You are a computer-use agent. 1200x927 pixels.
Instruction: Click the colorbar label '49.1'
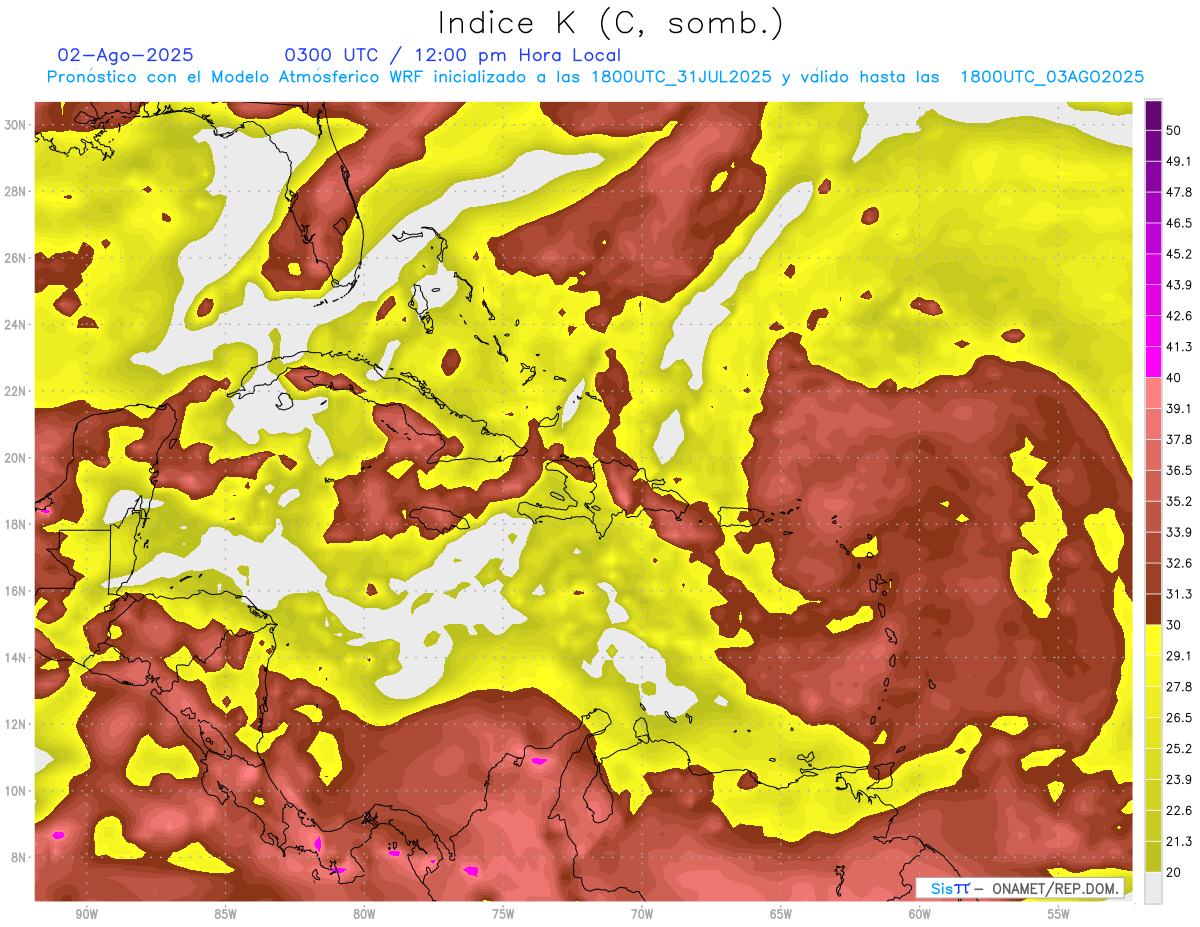pyautogui.click(x=1178, y=161)
